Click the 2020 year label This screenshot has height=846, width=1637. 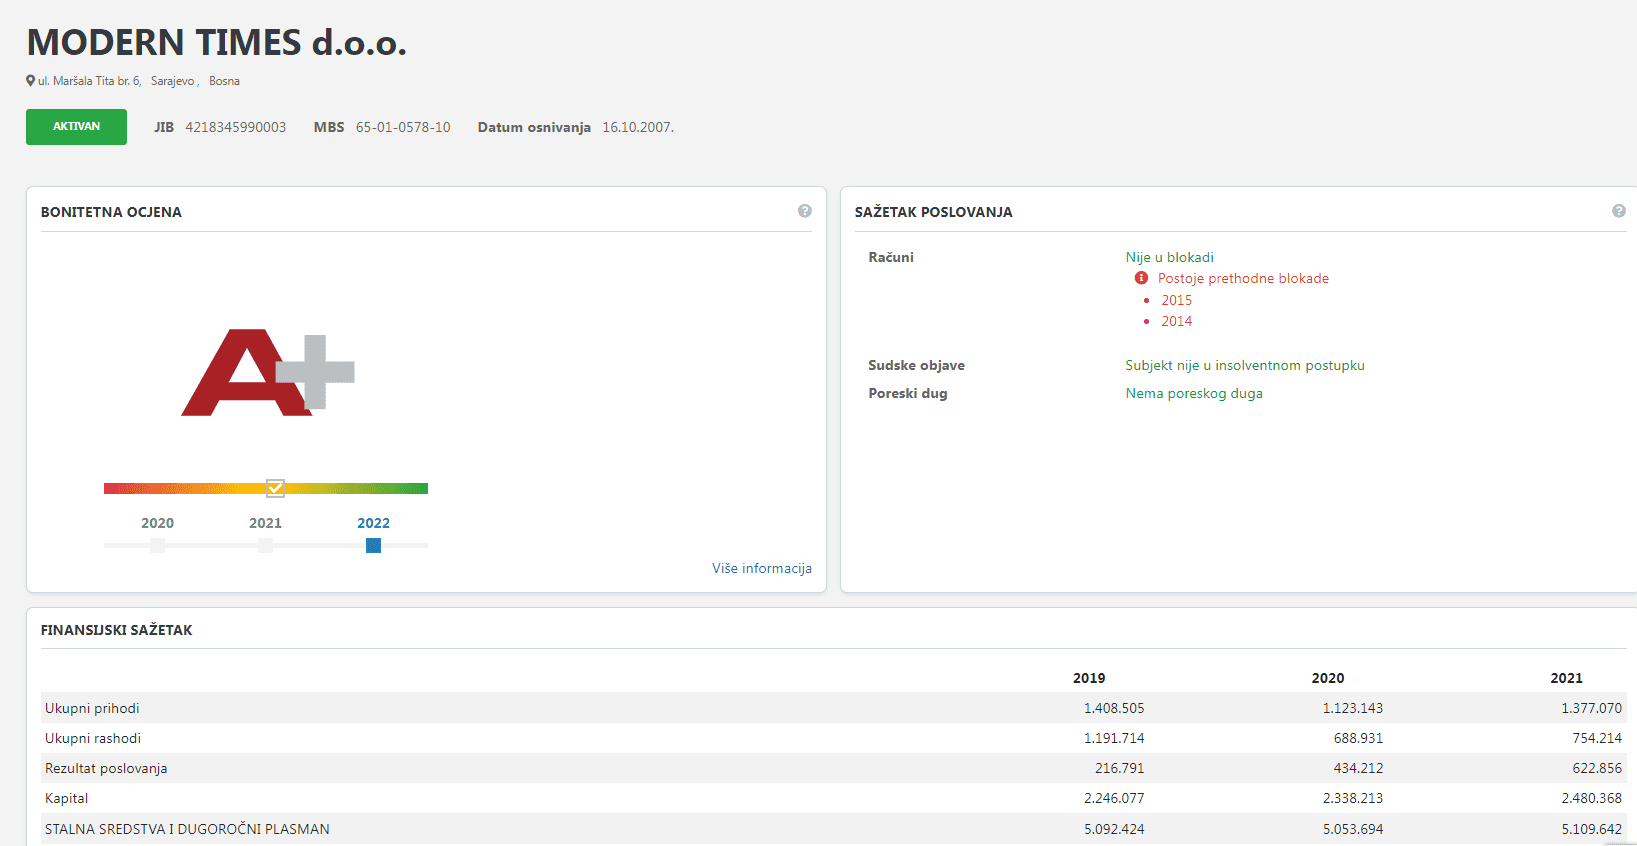(x=157, y=523)
